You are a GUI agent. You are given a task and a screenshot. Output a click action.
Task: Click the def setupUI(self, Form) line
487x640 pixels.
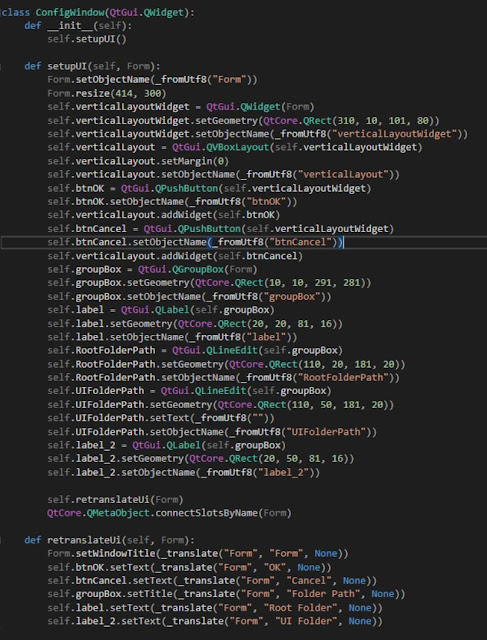92,66
